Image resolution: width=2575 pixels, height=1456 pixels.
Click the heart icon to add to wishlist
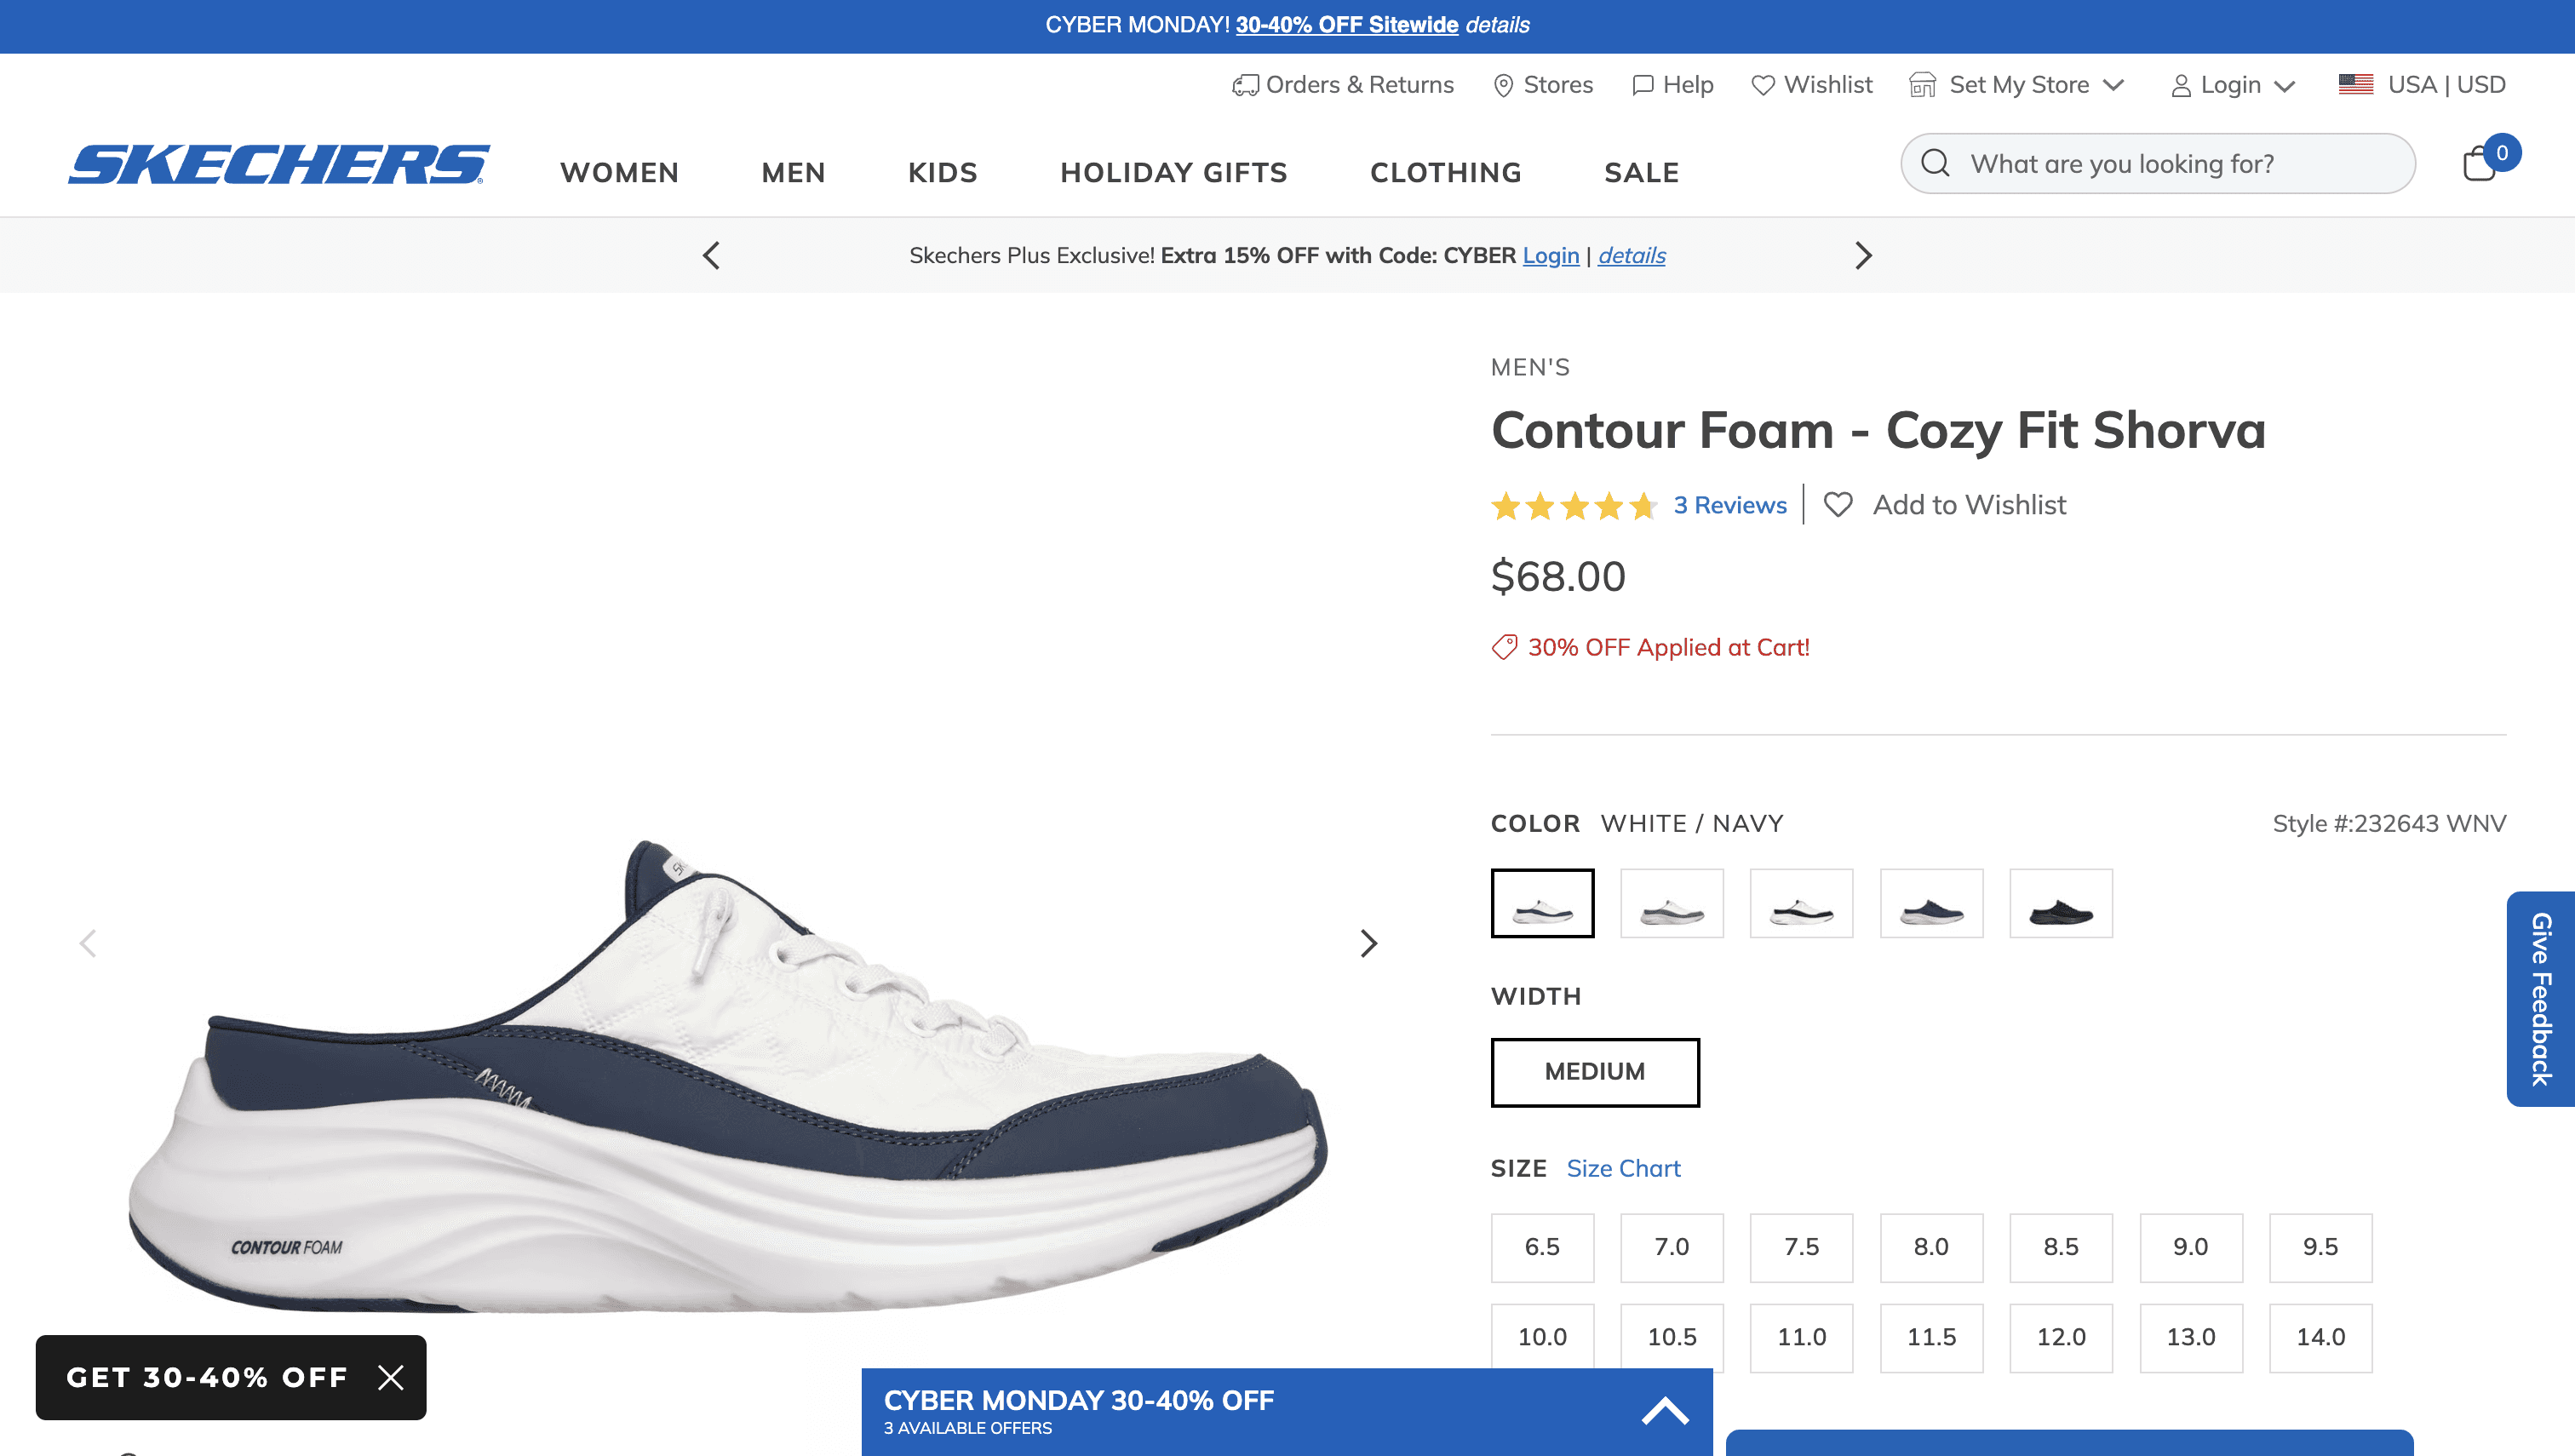click(1837, 505)
